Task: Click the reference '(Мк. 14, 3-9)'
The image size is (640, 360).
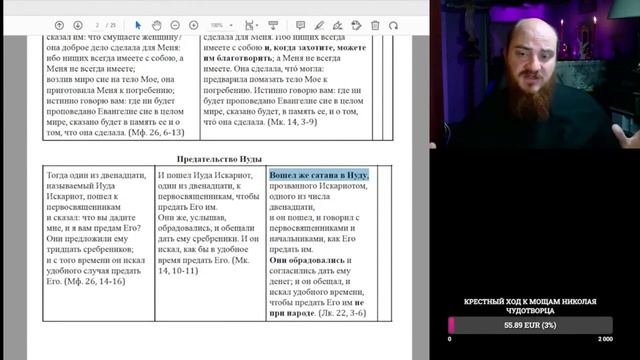Action: point(292,122)
